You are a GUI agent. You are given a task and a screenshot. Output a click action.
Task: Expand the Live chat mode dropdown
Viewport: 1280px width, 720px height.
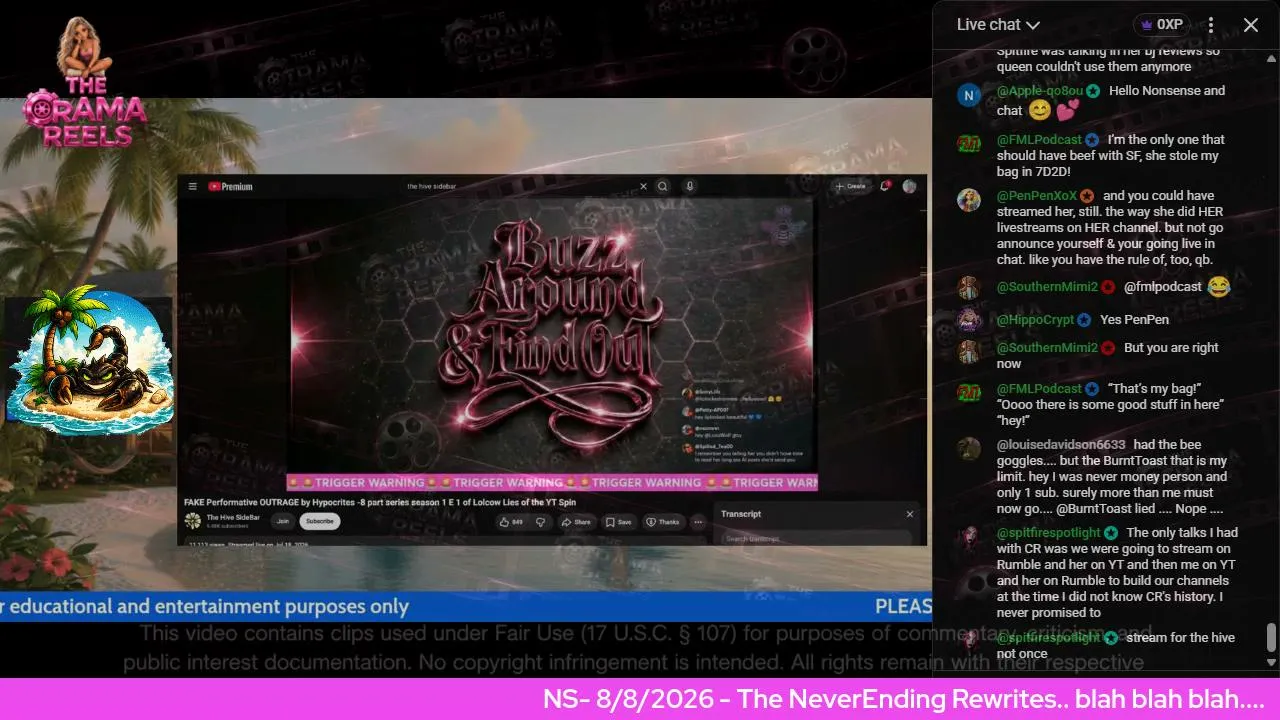click(x=999, y=25)
